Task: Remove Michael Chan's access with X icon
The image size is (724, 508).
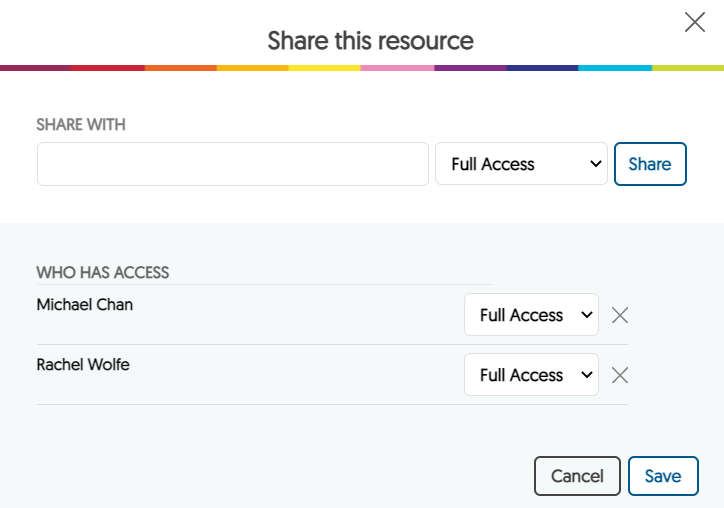Action: (620, 315)
